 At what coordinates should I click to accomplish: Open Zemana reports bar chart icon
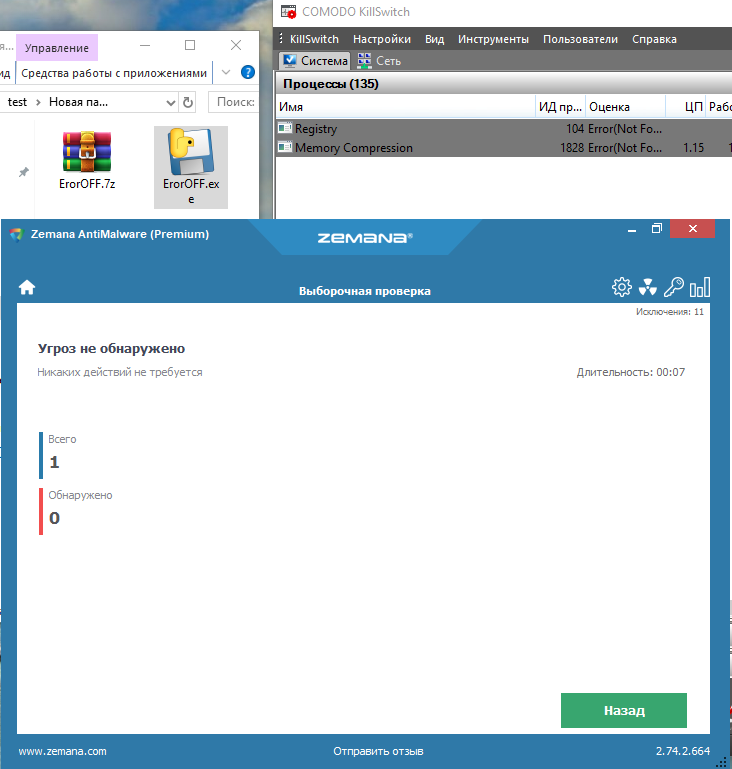coord(700,287)
